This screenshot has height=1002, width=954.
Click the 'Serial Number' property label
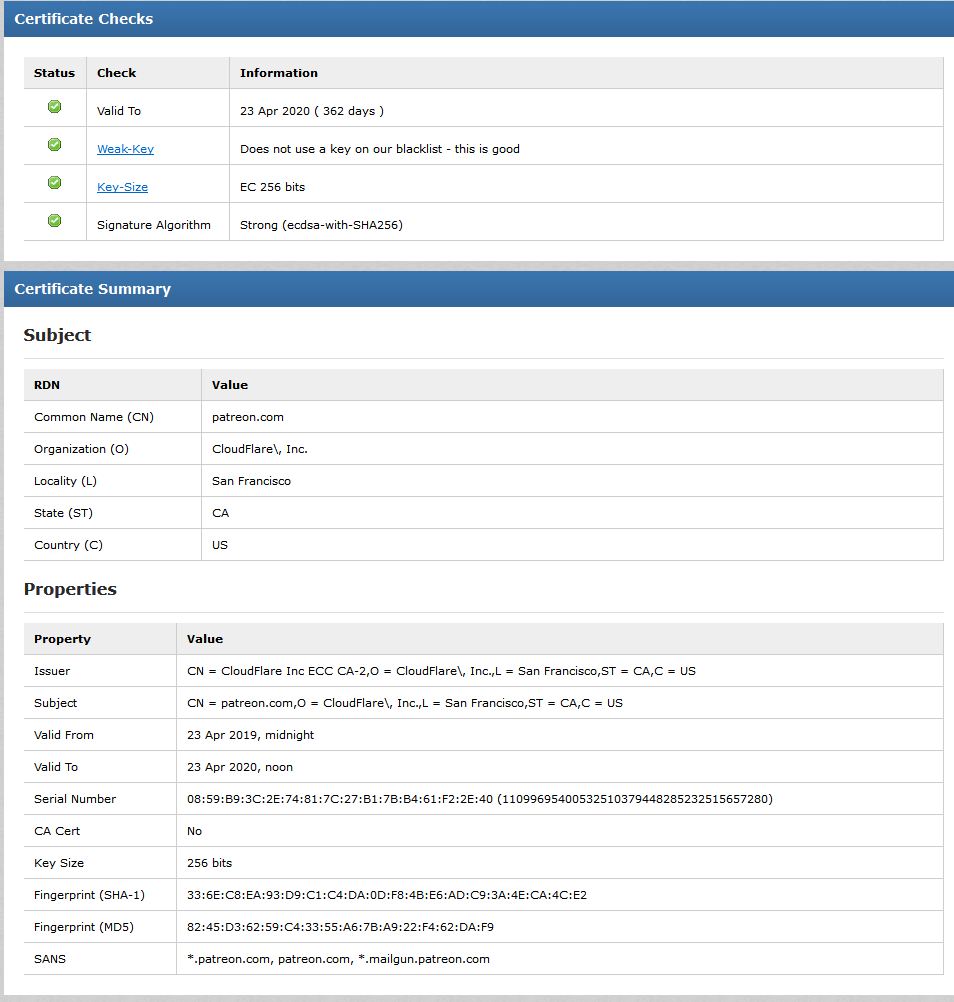click(75, 799)
